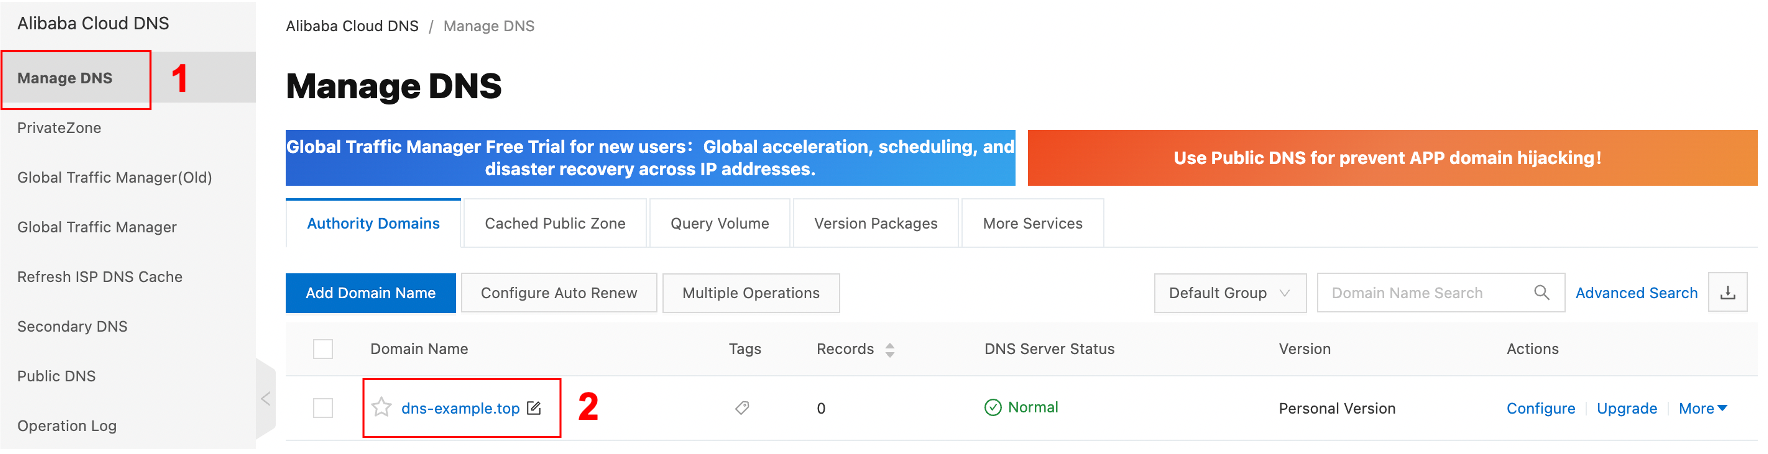Image resolution: width=1768 pixels, height=454 pixels.
Task: Open the Version Packages tab
Action: [876, 223]
